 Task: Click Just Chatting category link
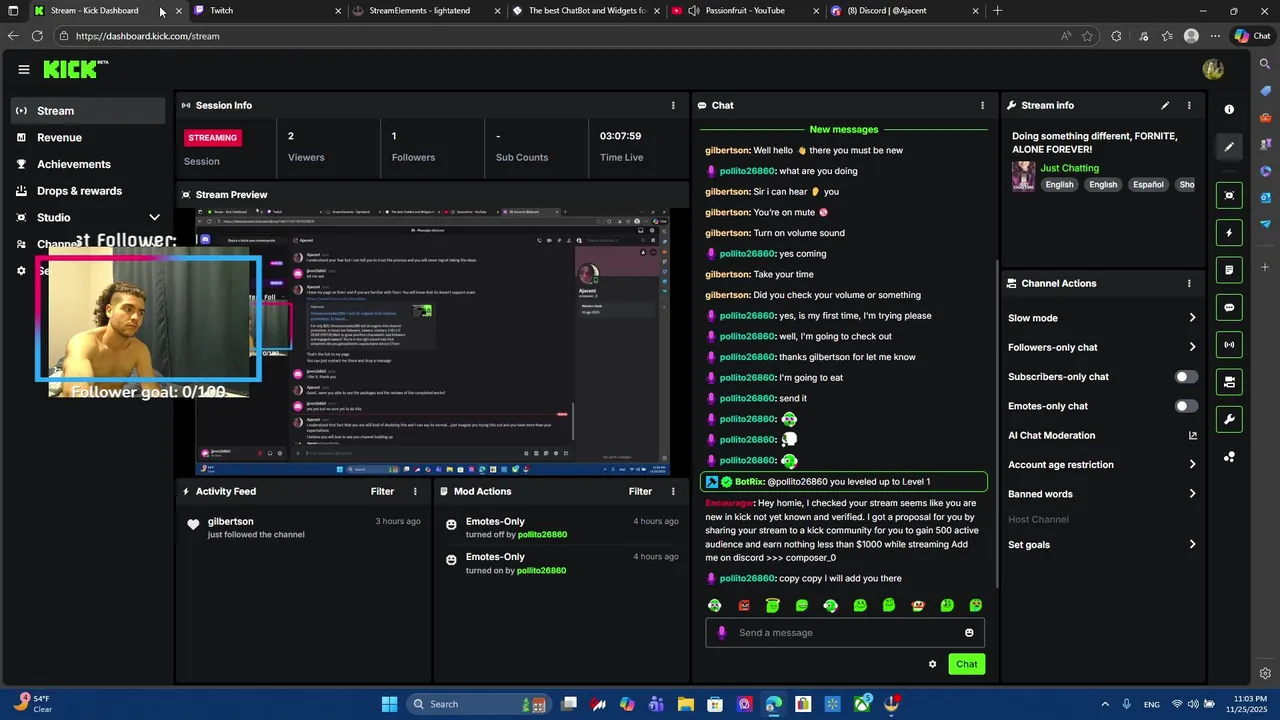1069,168
